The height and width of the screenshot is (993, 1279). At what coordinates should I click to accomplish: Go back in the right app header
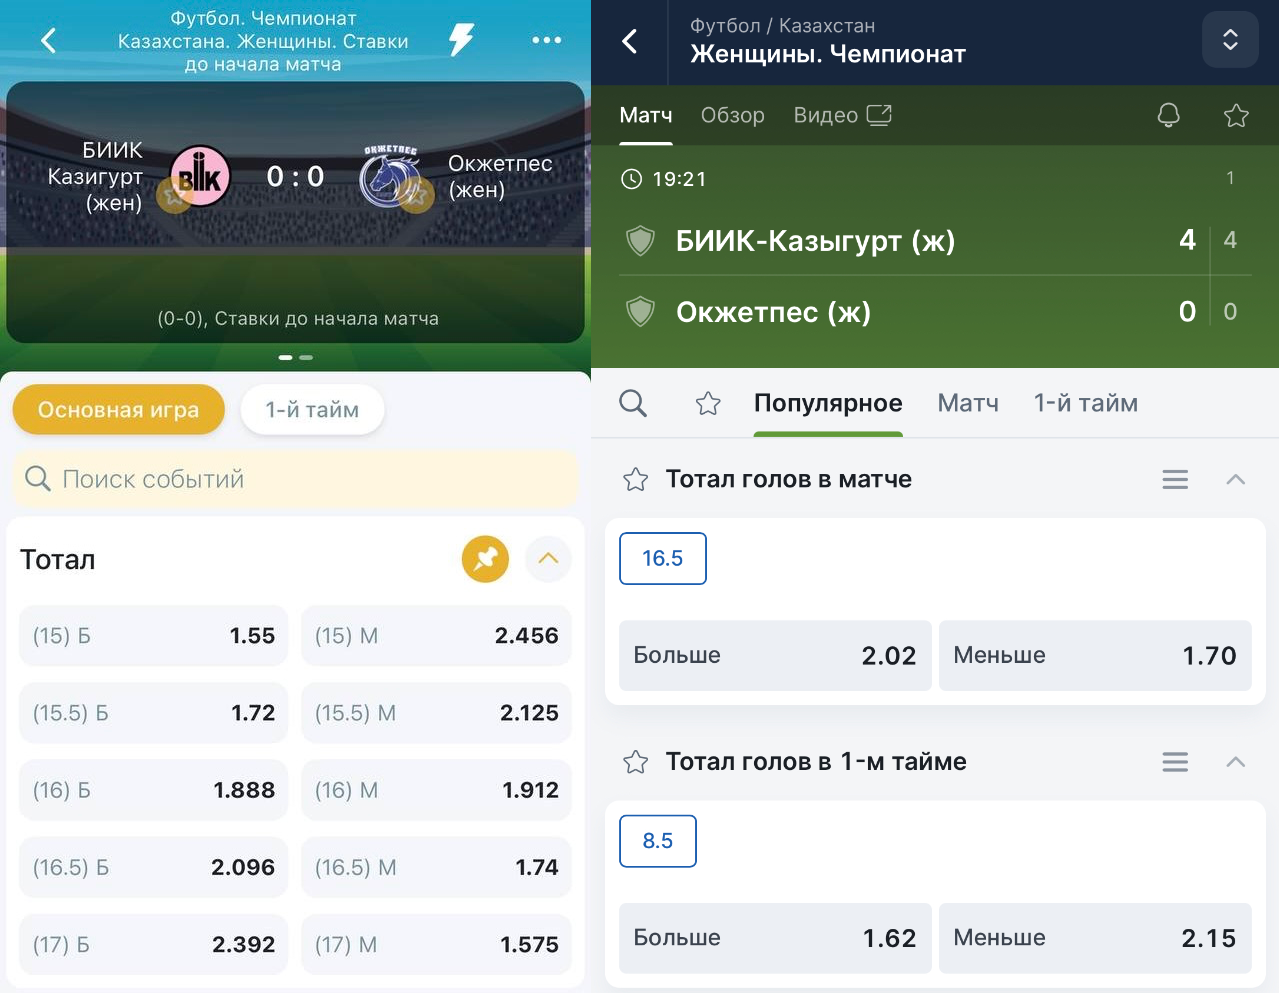pyautogui.click(x=630, y=41)
